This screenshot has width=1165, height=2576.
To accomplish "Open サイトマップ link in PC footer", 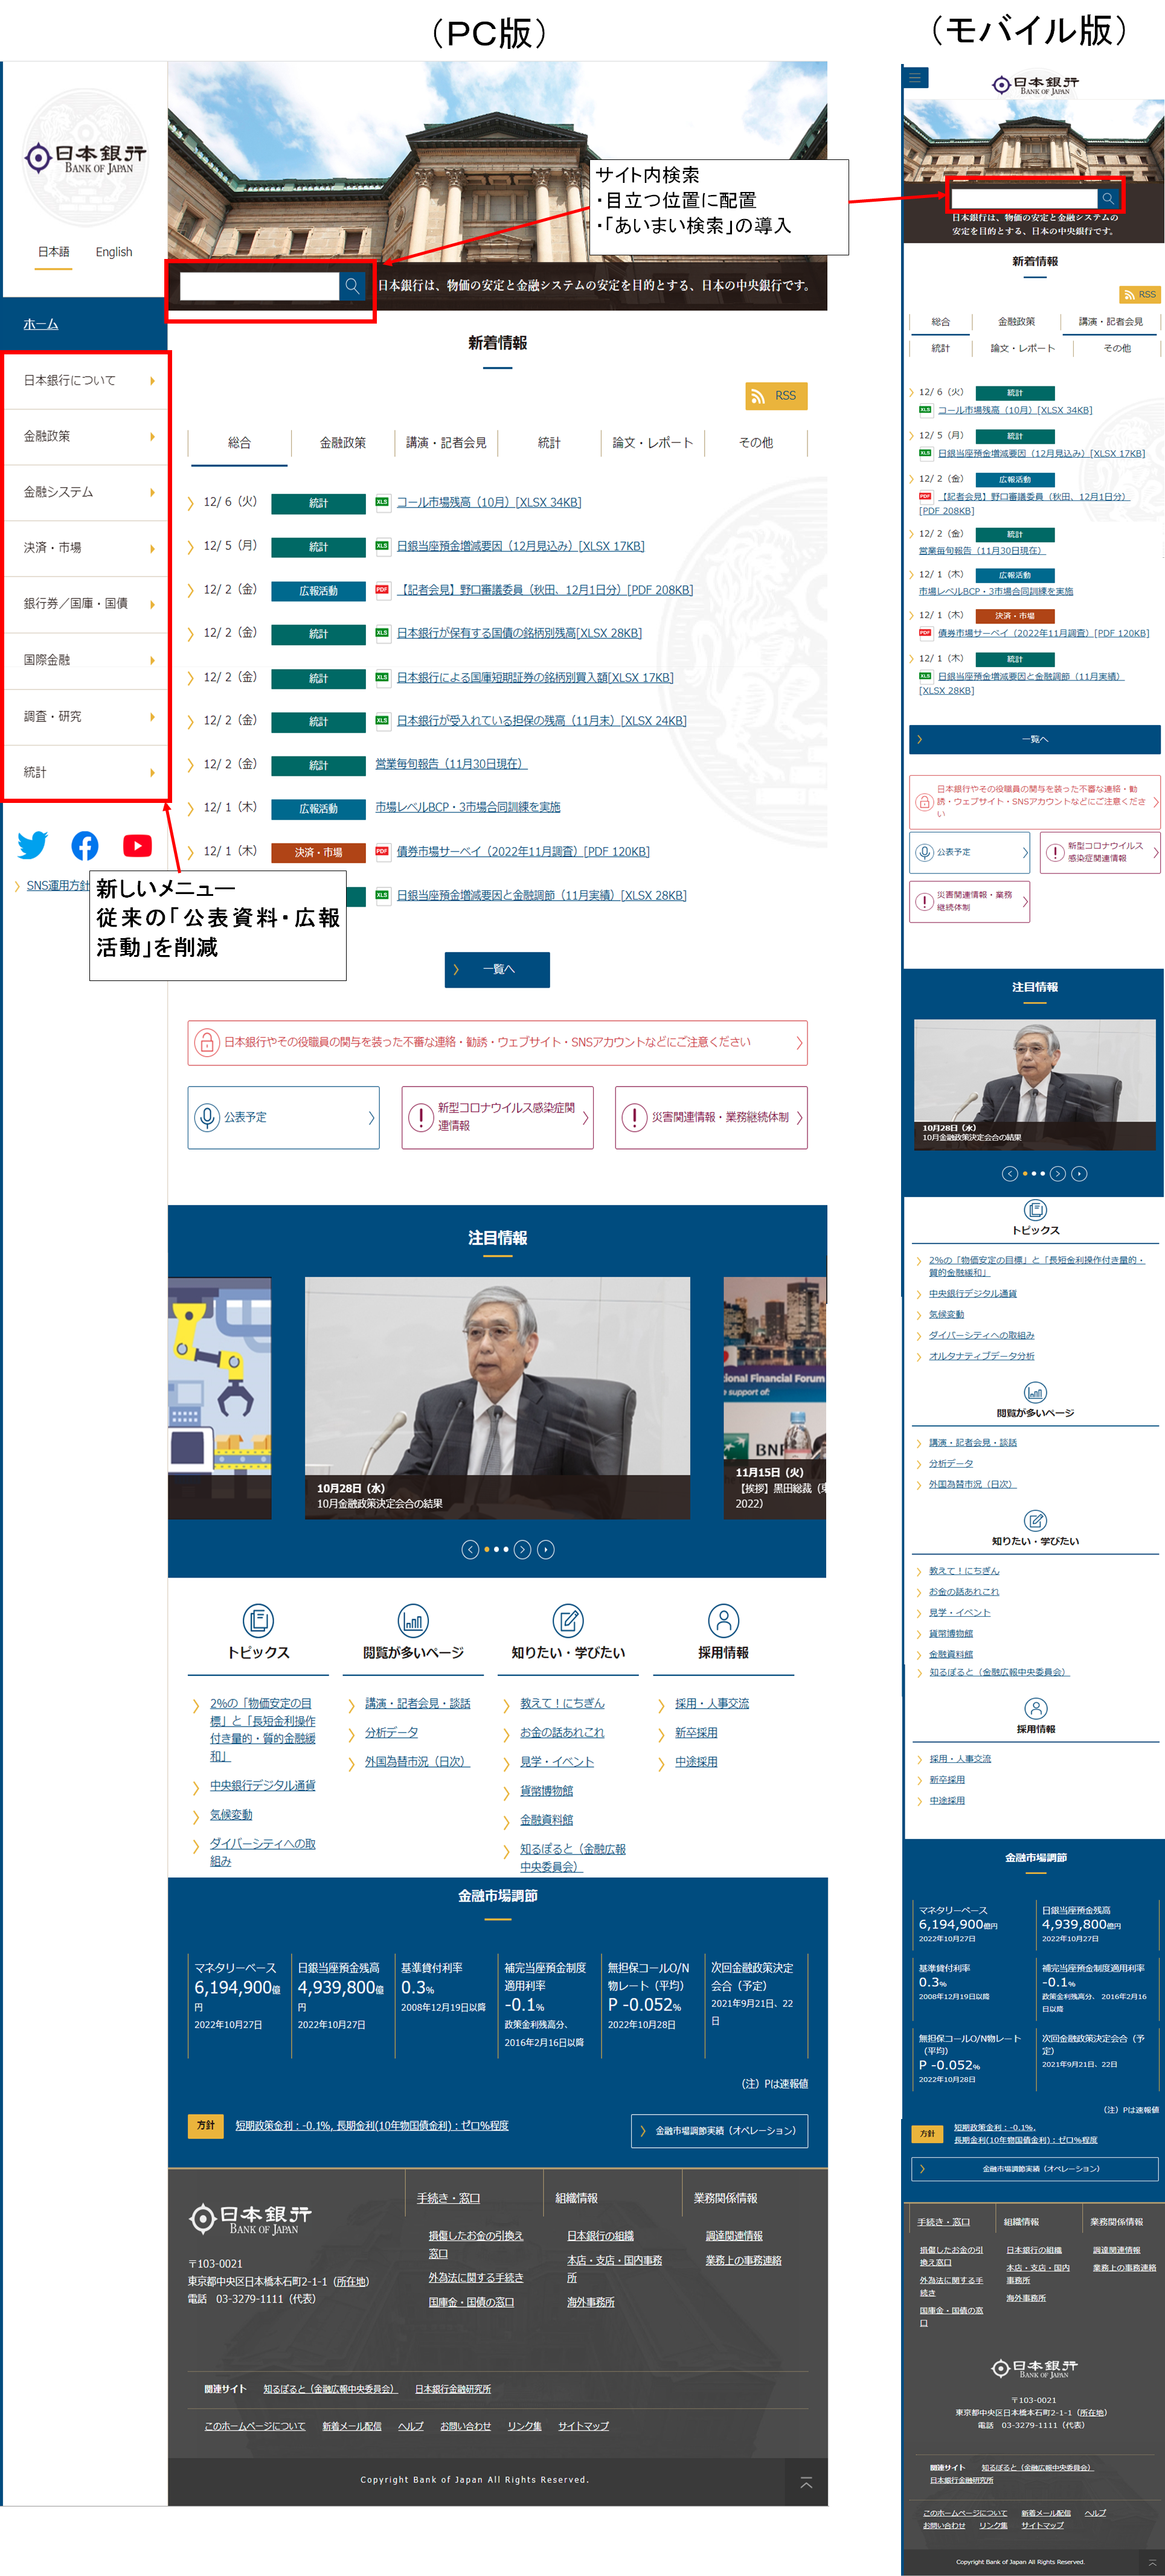I will tap(583, 2426).
